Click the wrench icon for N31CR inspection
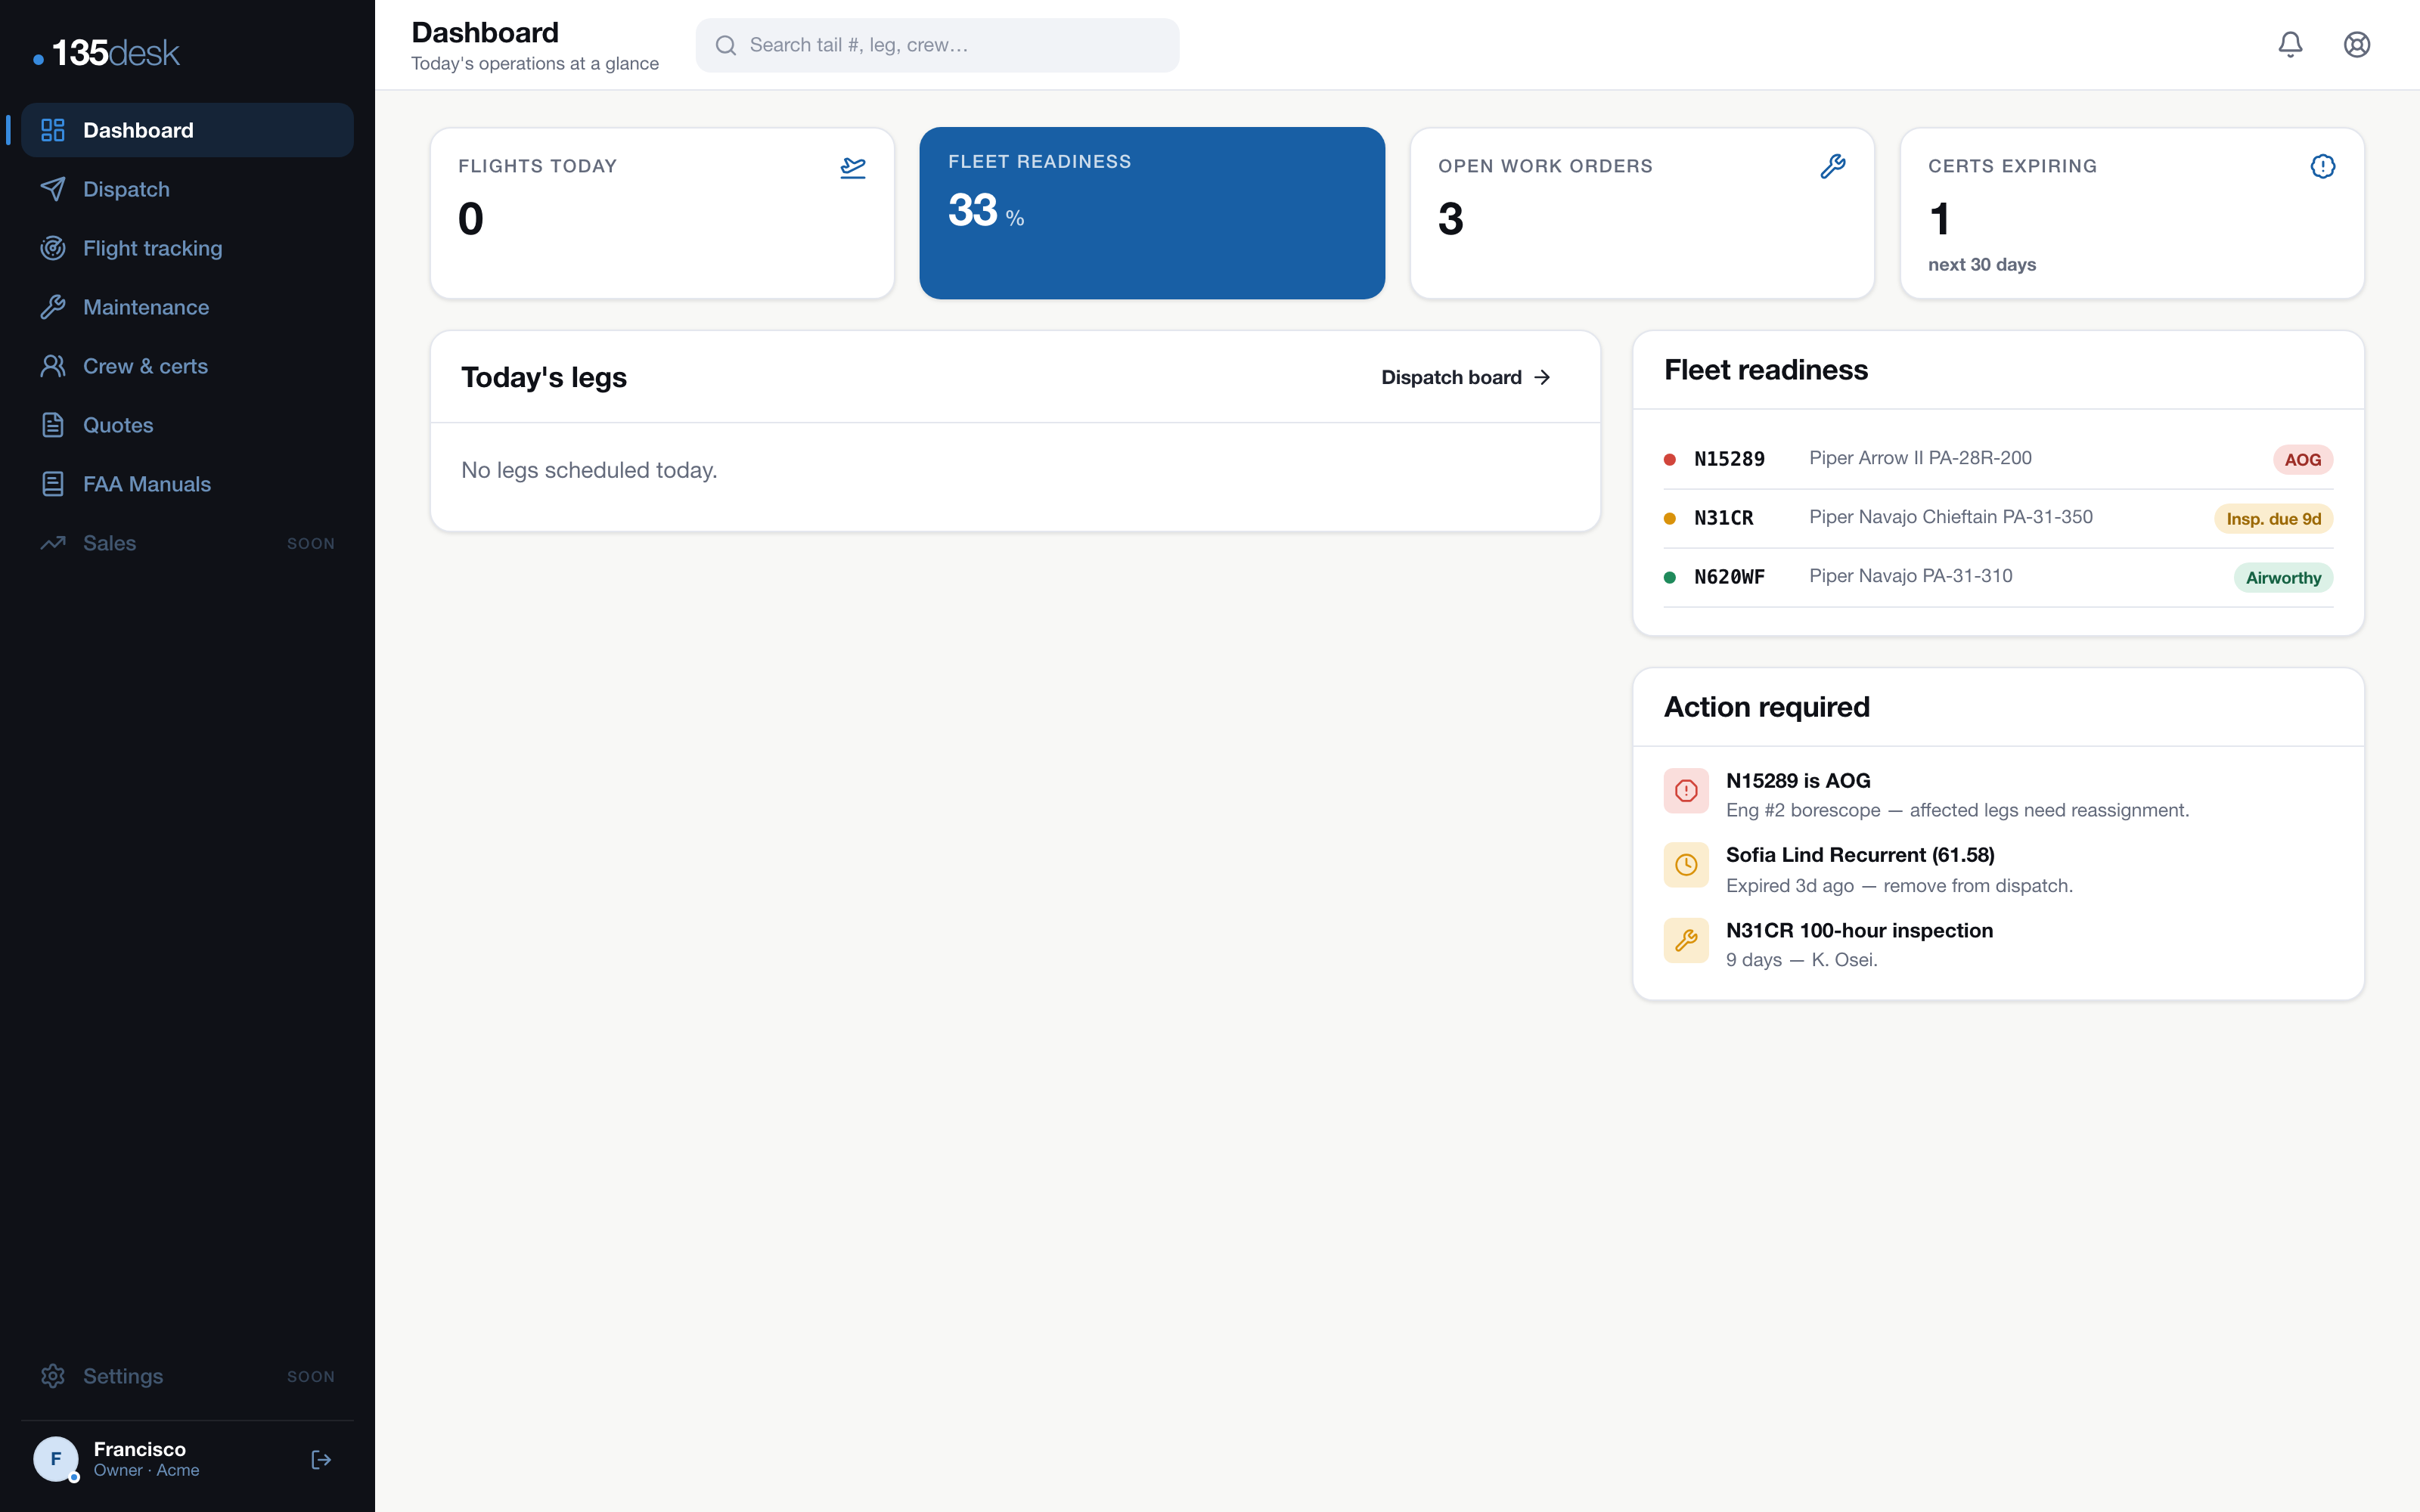The image size is (2420, 1512). click(x=1686, y=940)
